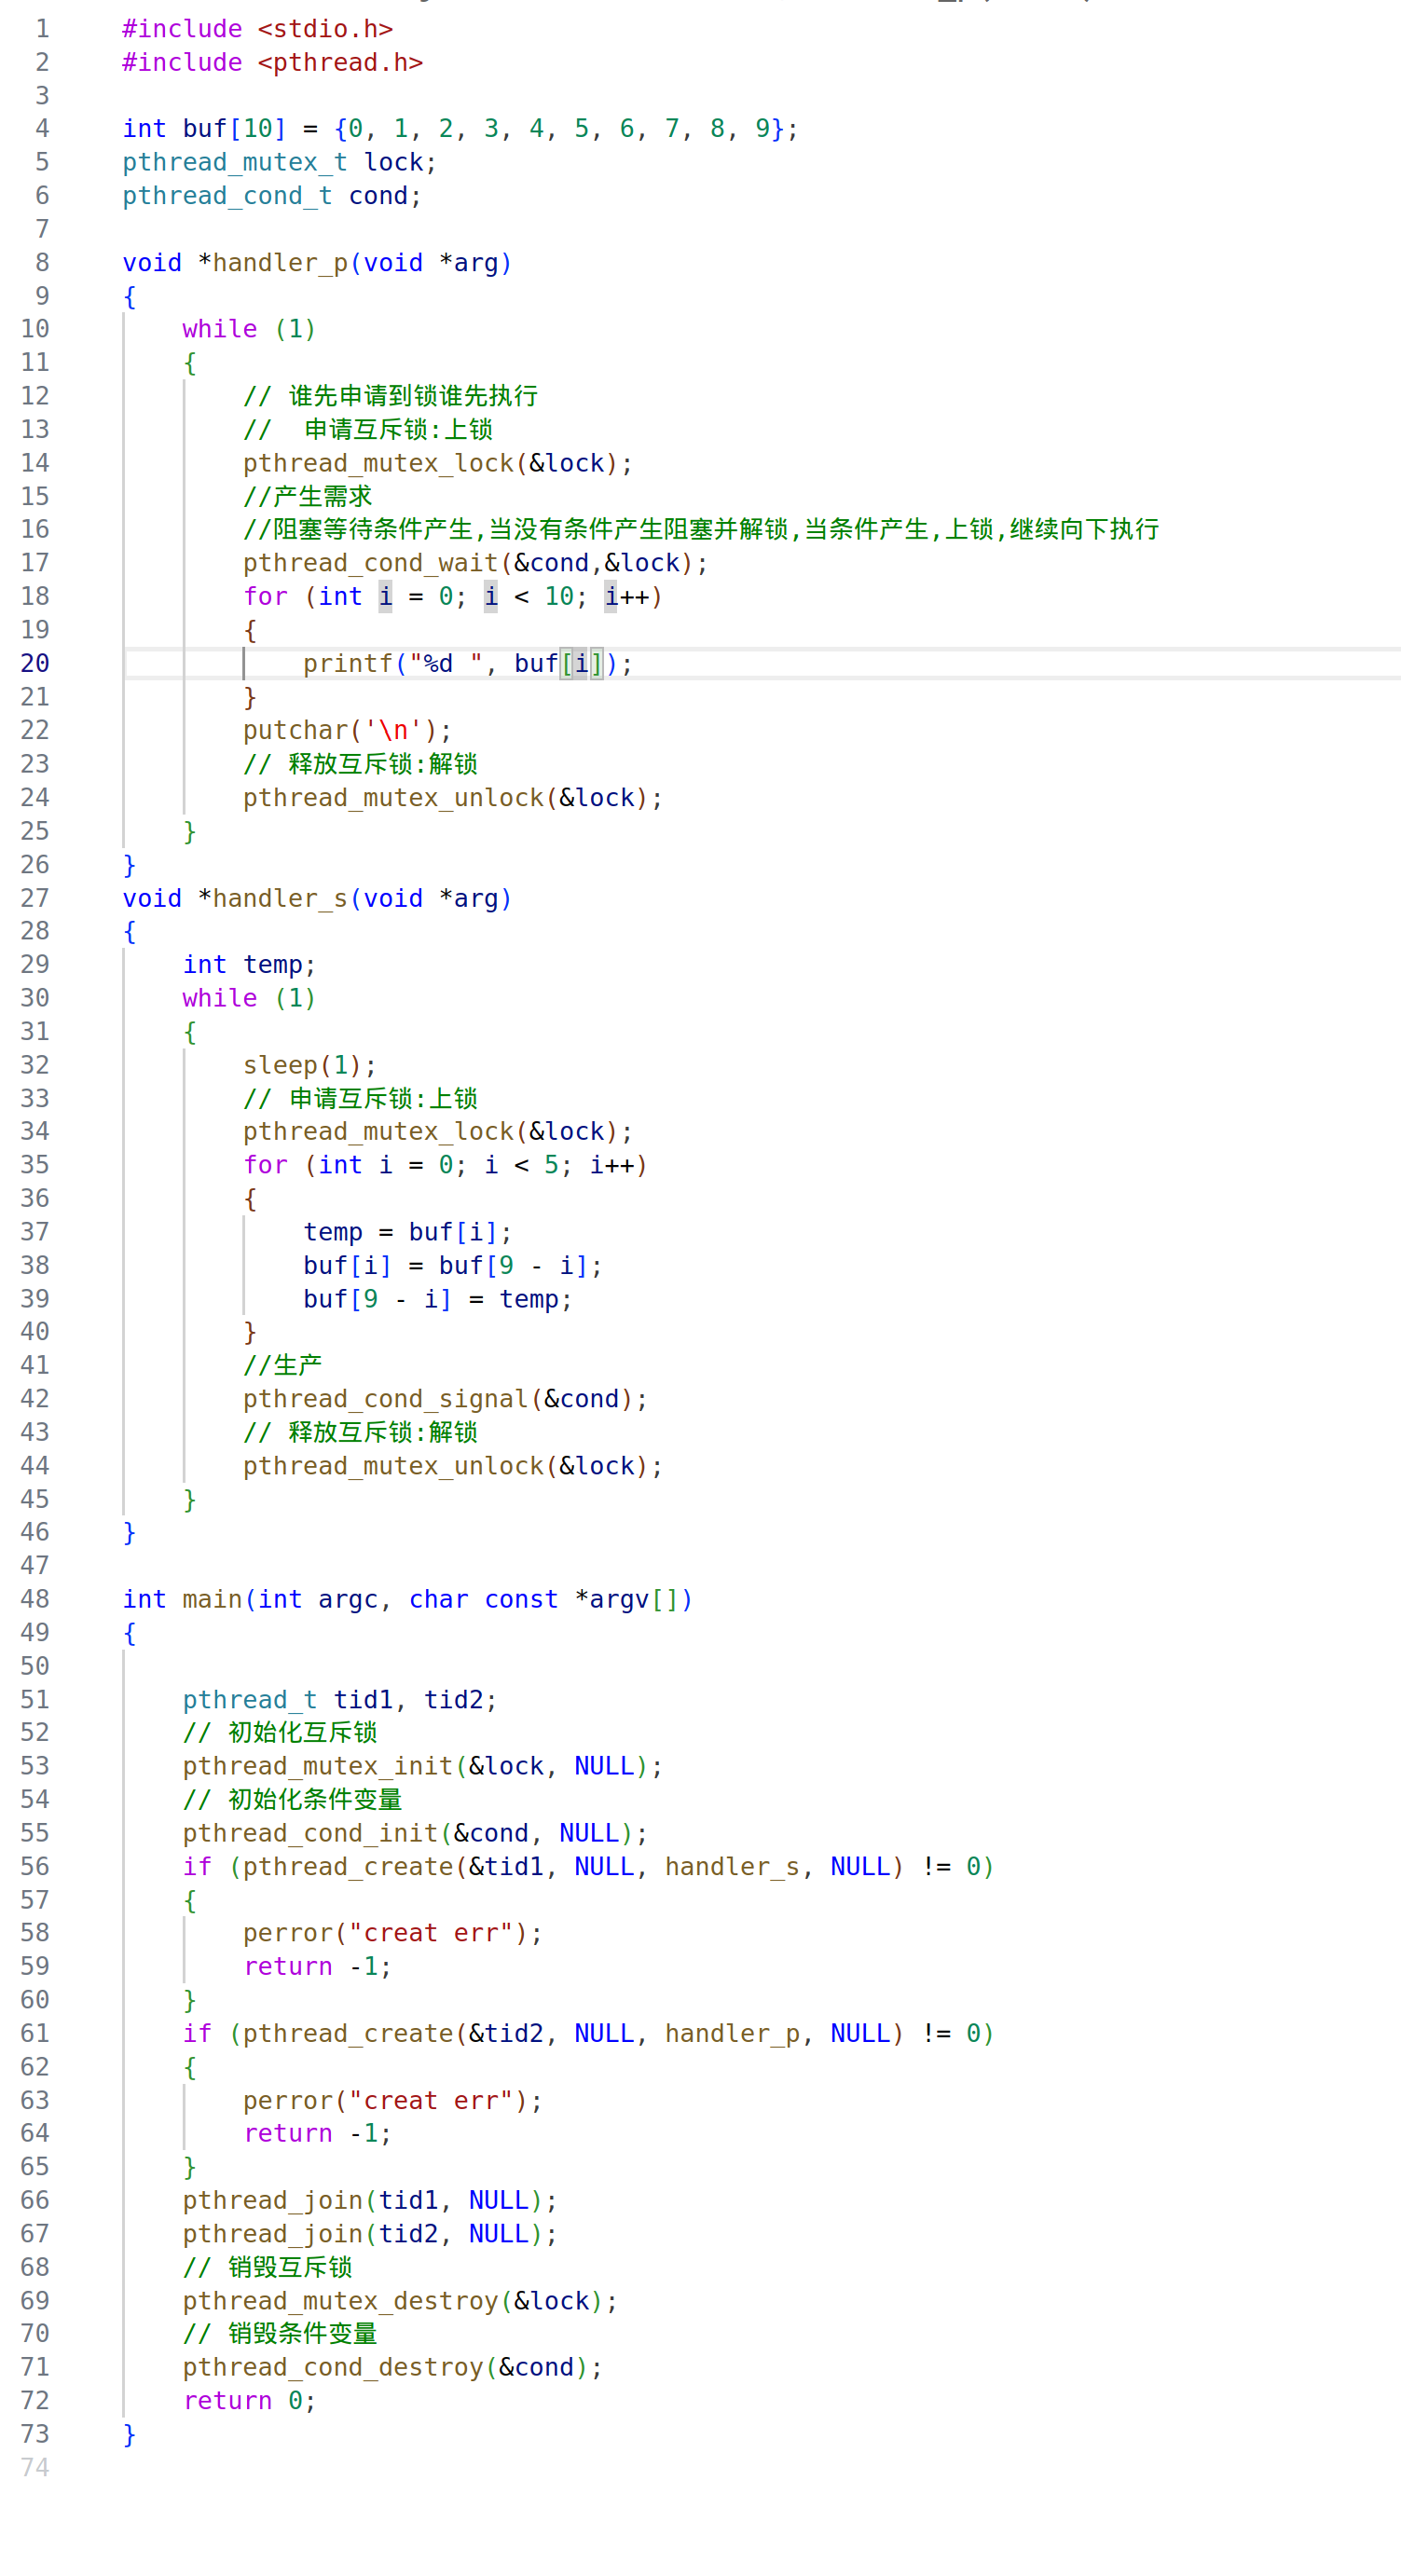The image size is (1401, 2576).
Task: Click 'pthread_join(tid2, NULL);' call
Action: tap(370, 2234)
